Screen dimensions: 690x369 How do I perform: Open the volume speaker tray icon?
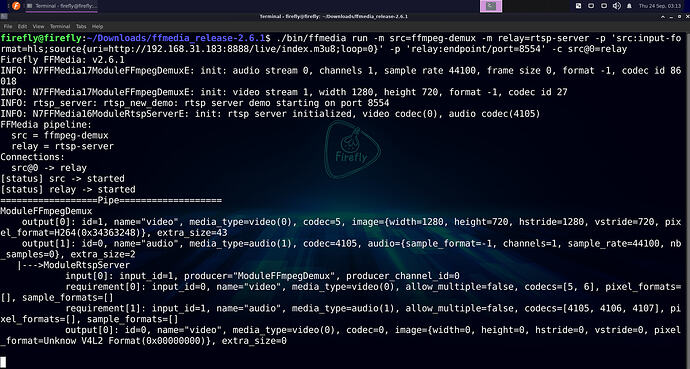(616, 6)
